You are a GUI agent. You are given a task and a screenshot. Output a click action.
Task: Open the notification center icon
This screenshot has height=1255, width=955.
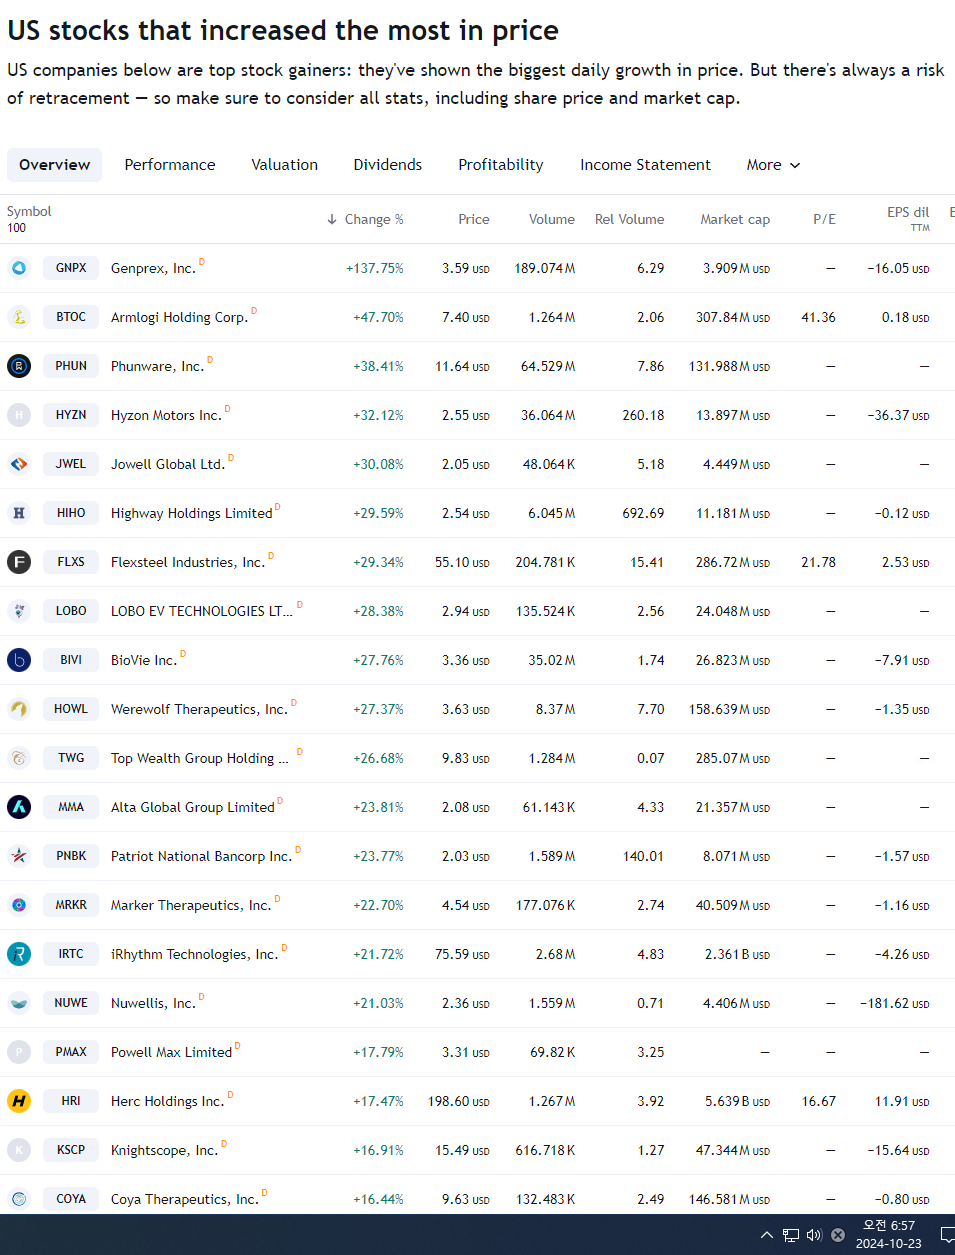point(947,1235)
